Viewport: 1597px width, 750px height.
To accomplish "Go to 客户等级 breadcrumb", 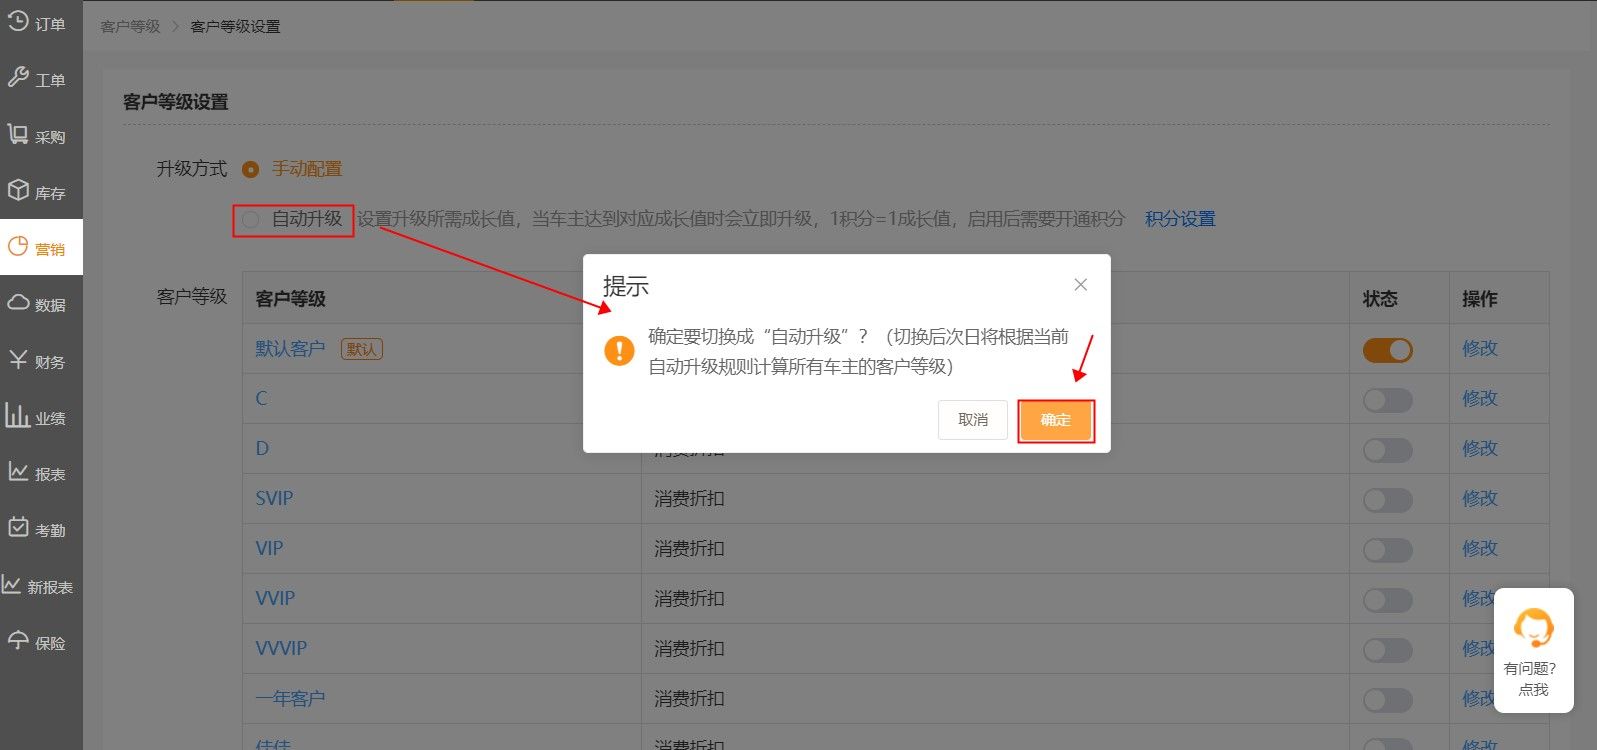I will 130,26.
